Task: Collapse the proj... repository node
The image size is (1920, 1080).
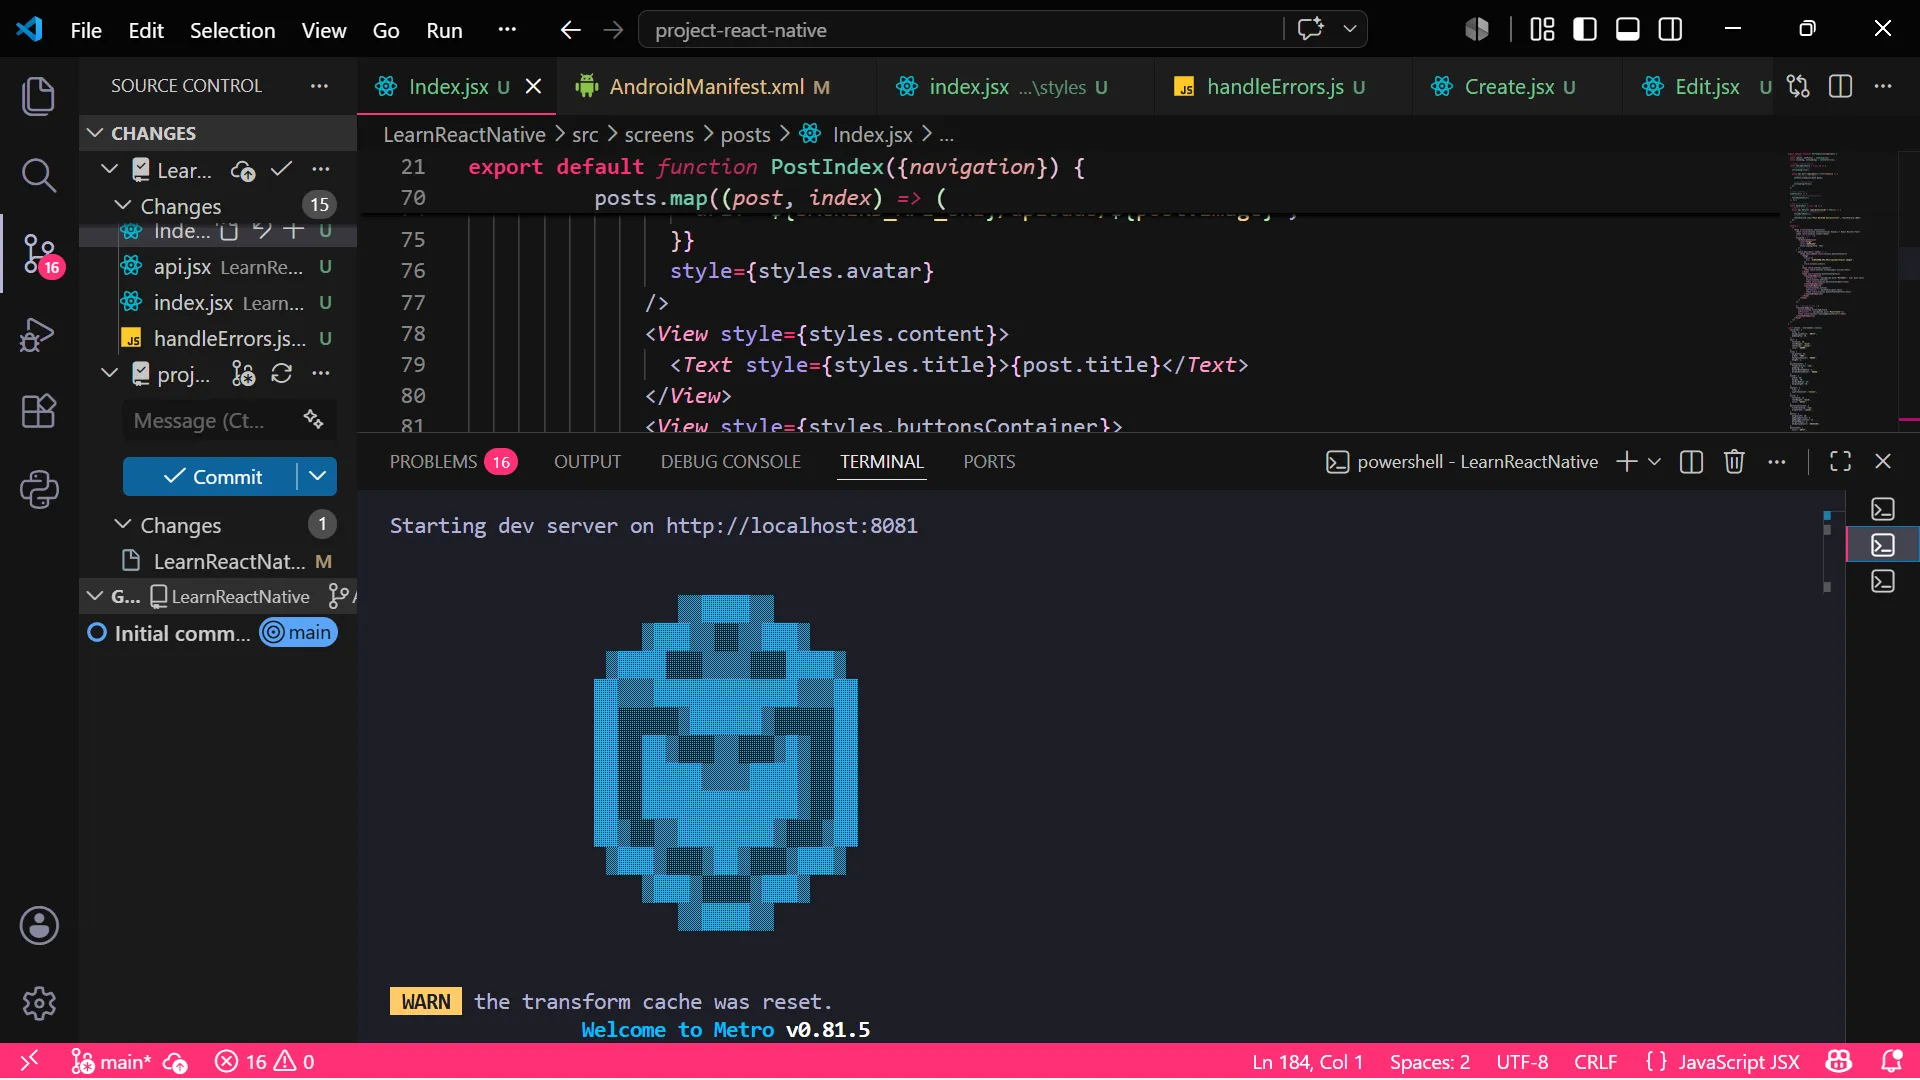Action: pyautogui.click(x=110, y=373)
